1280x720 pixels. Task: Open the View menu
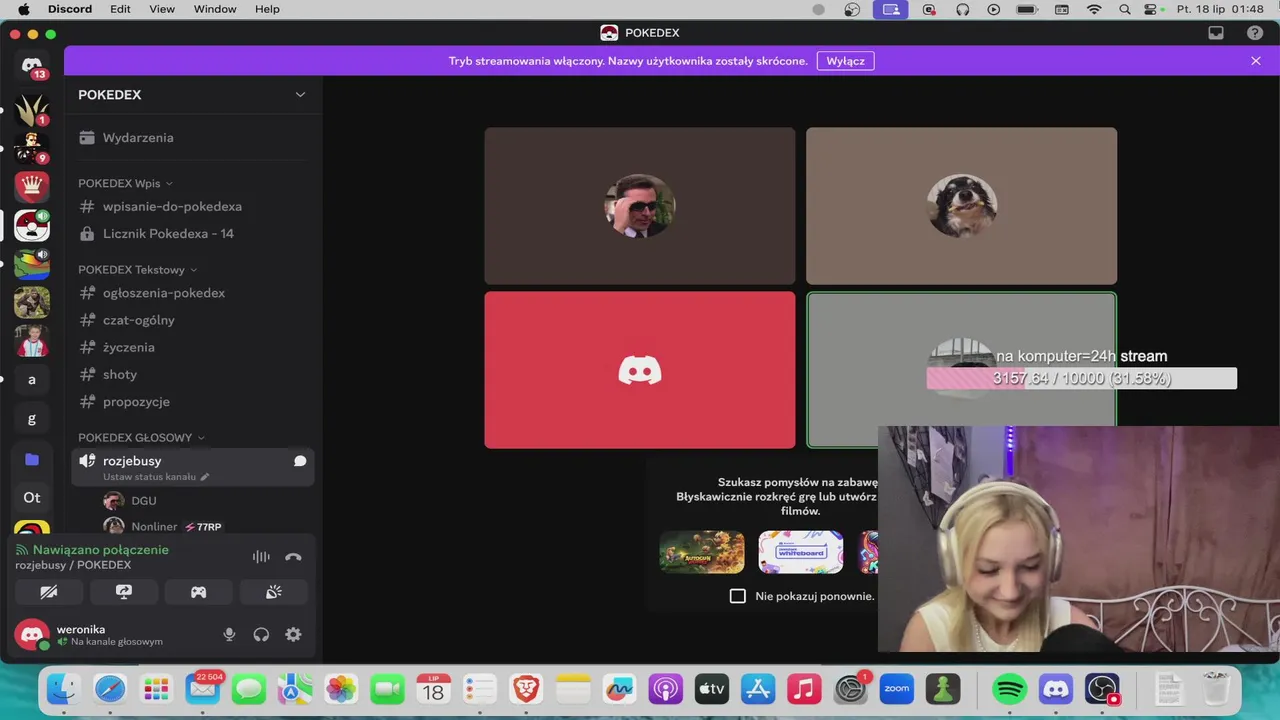tap(162, 9)
